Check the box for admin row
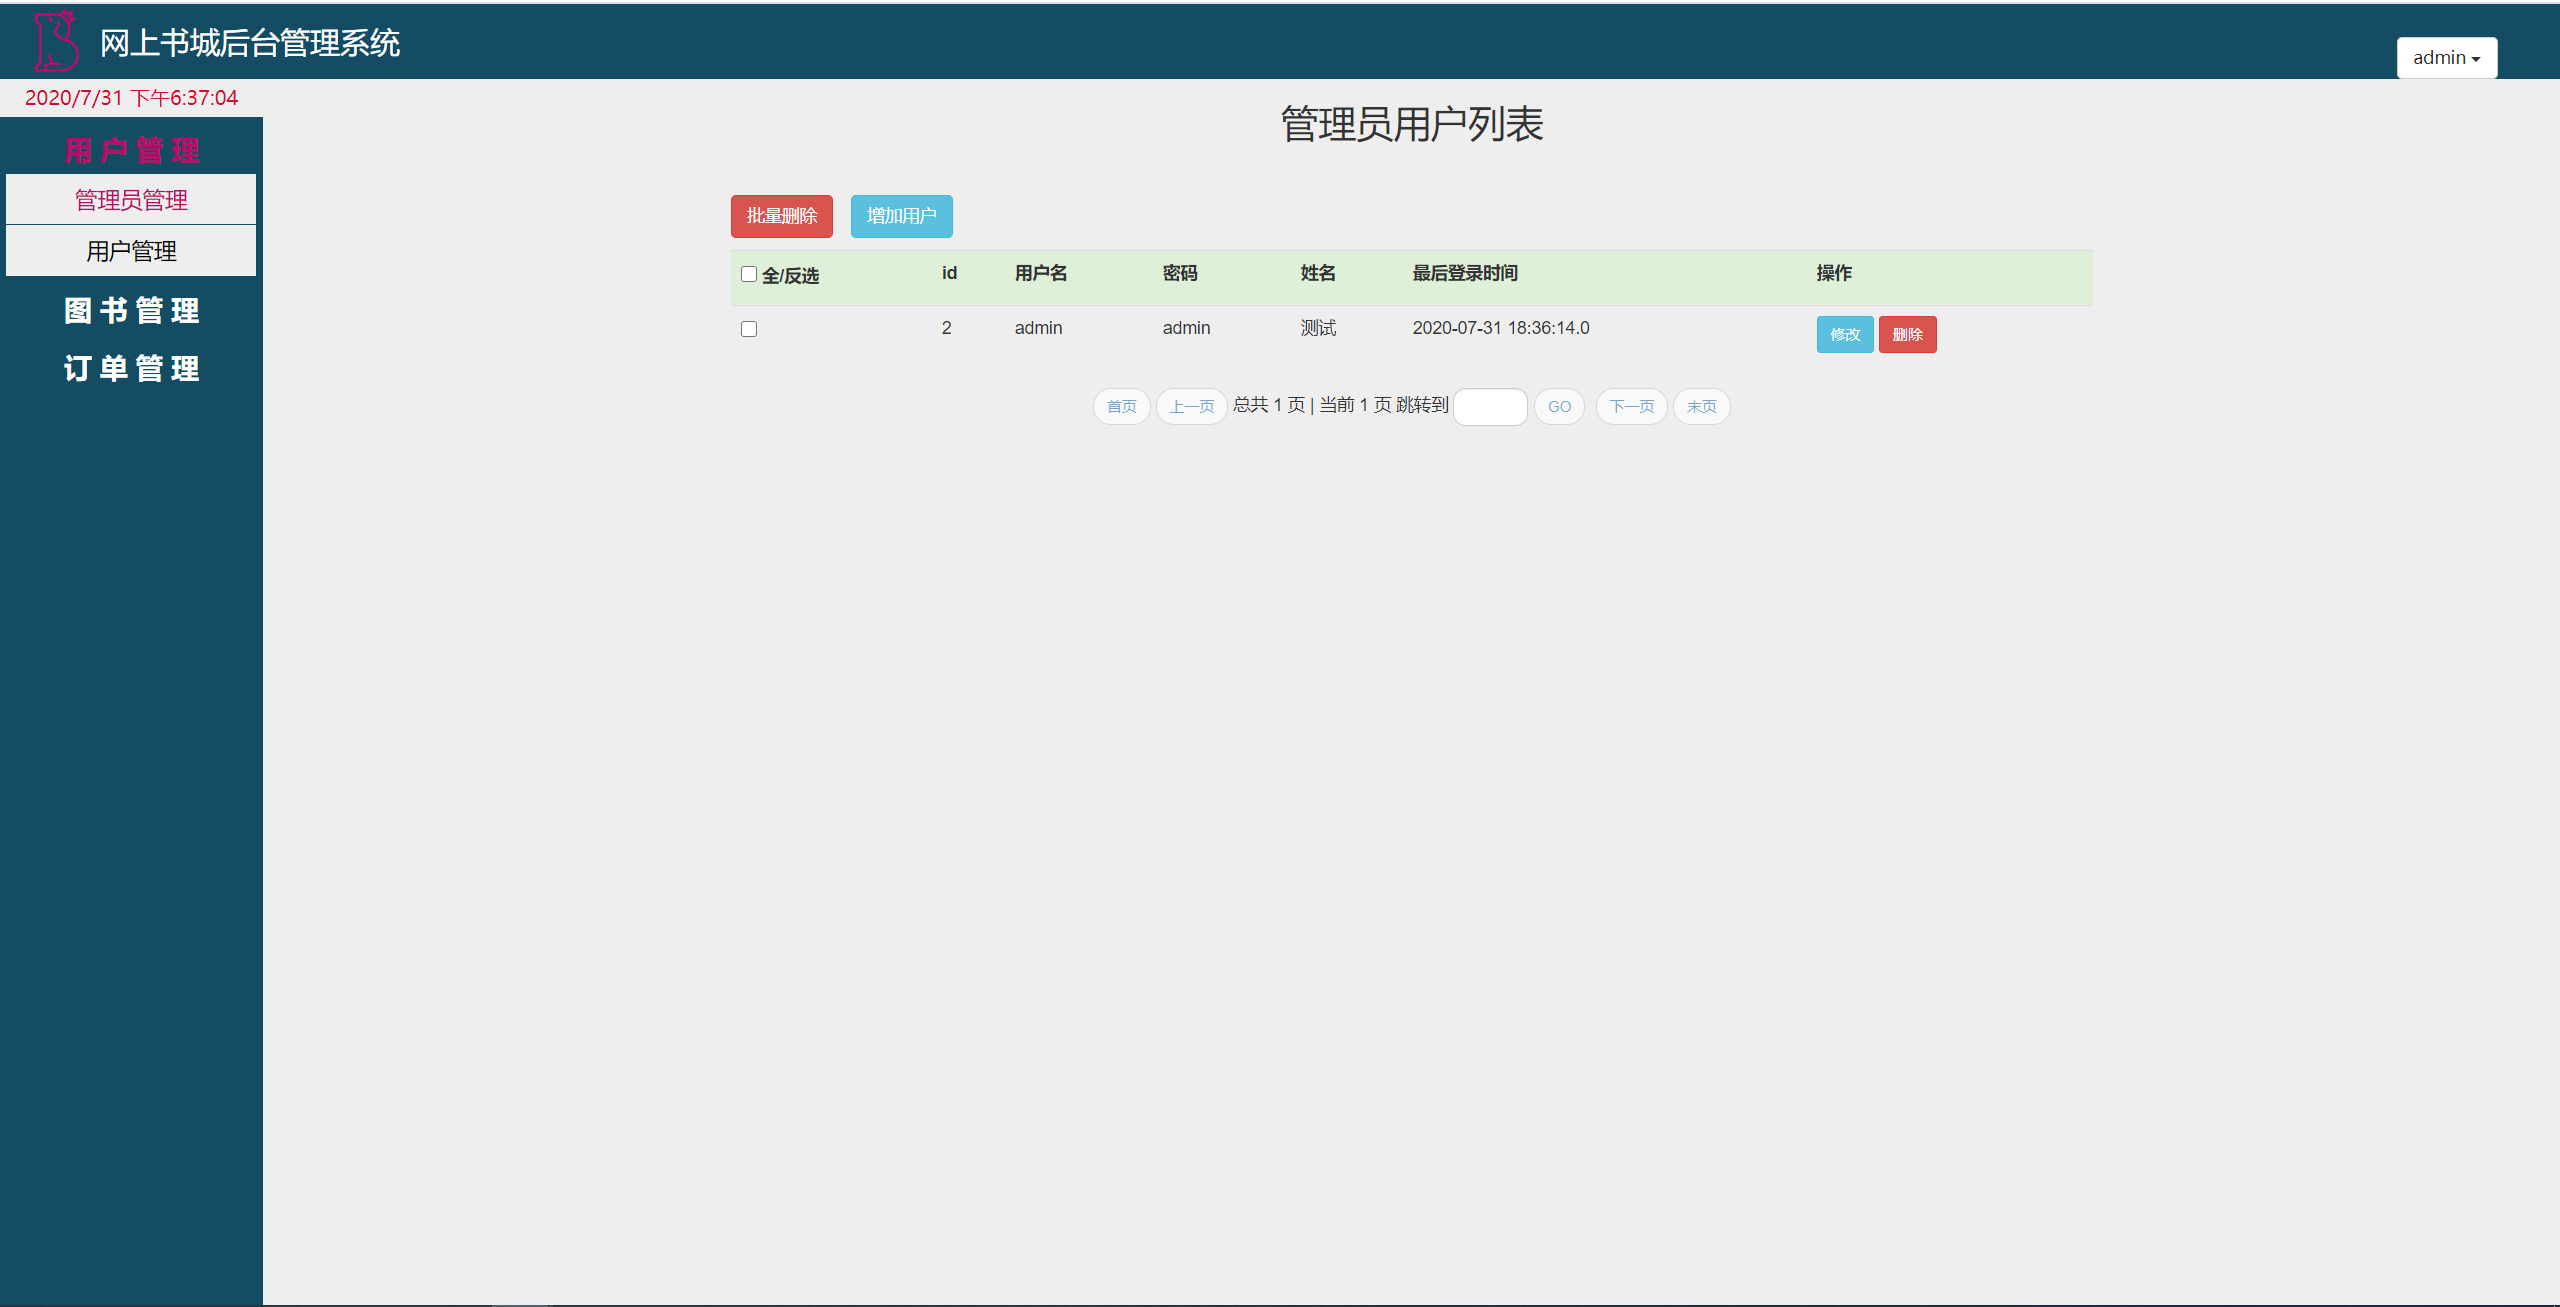 tap(749, 329)
